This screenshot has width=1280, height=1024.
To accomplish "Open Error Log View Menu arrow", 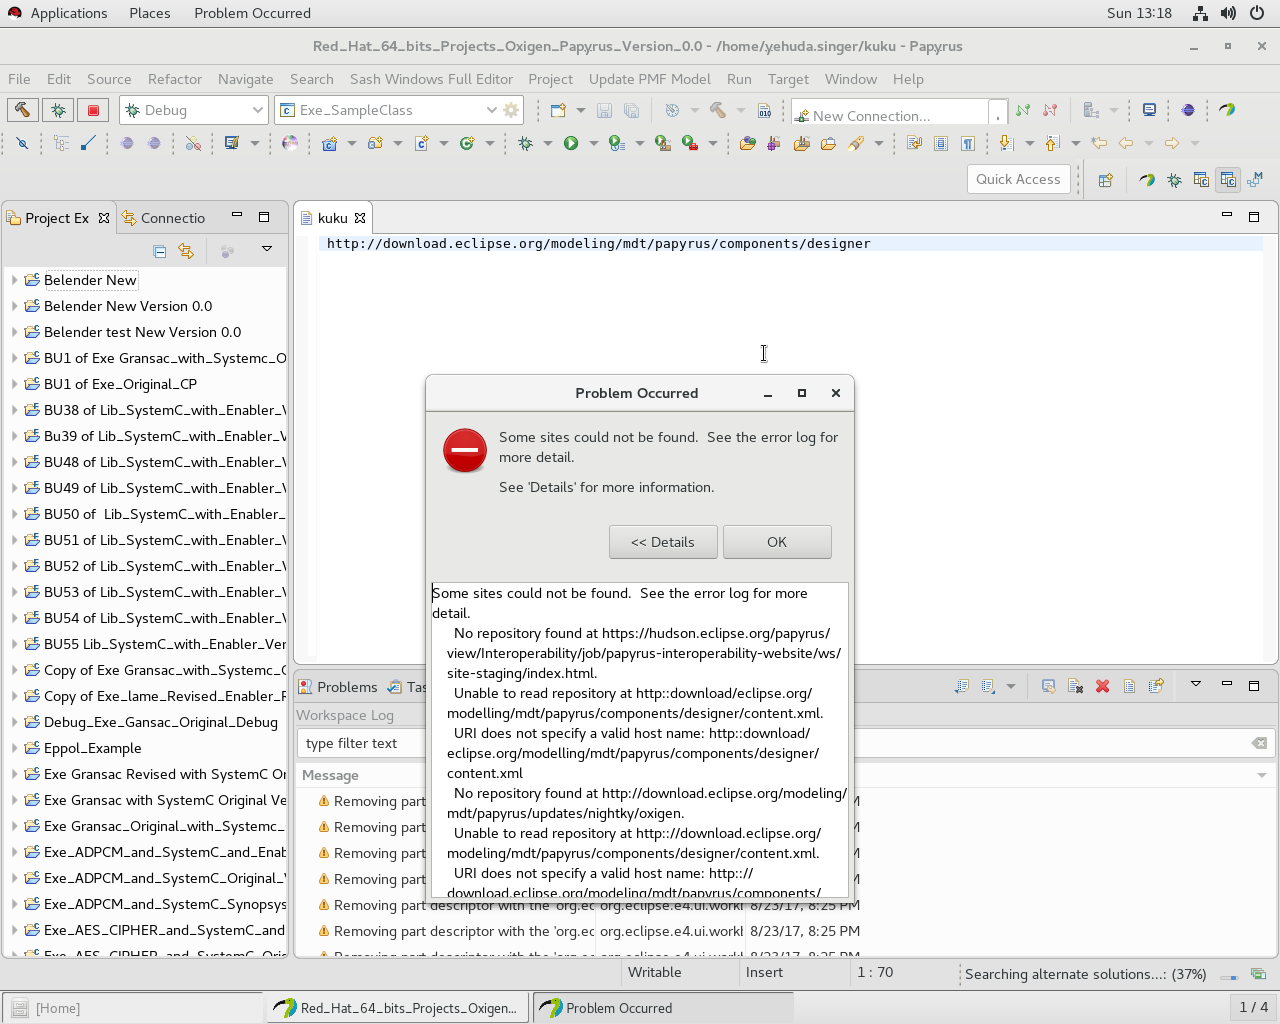I will (x=1195, y=685).
